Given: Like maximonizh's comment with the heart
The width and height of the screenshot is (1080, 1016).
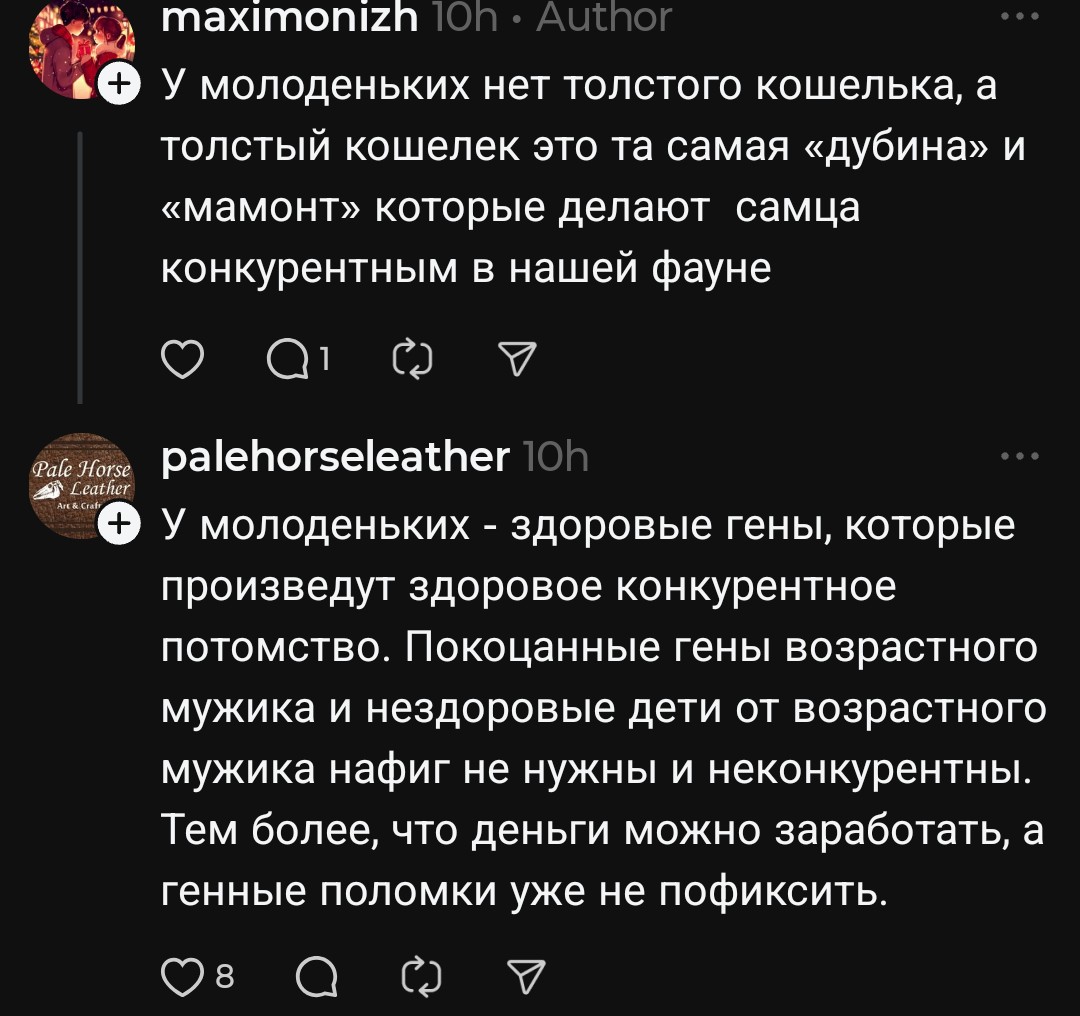Looking at the screenshot, I should [181, 360].
